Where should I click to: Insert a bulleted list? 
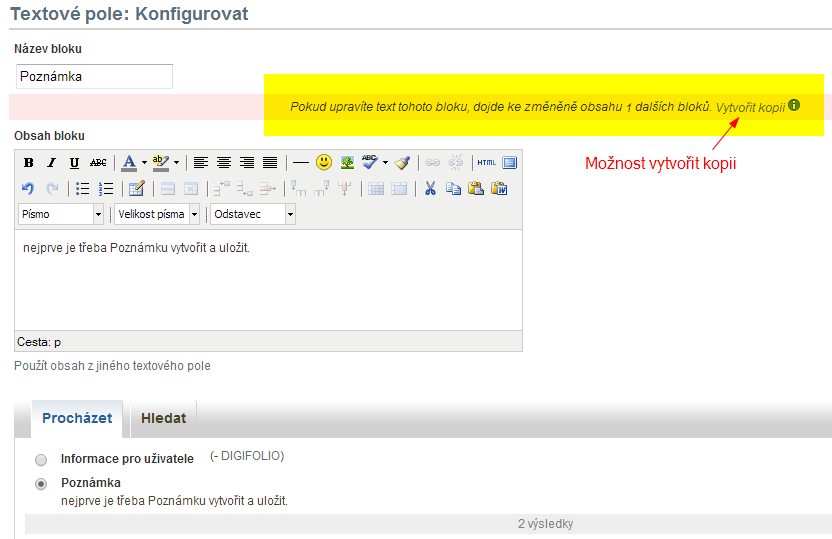(82, 188)
